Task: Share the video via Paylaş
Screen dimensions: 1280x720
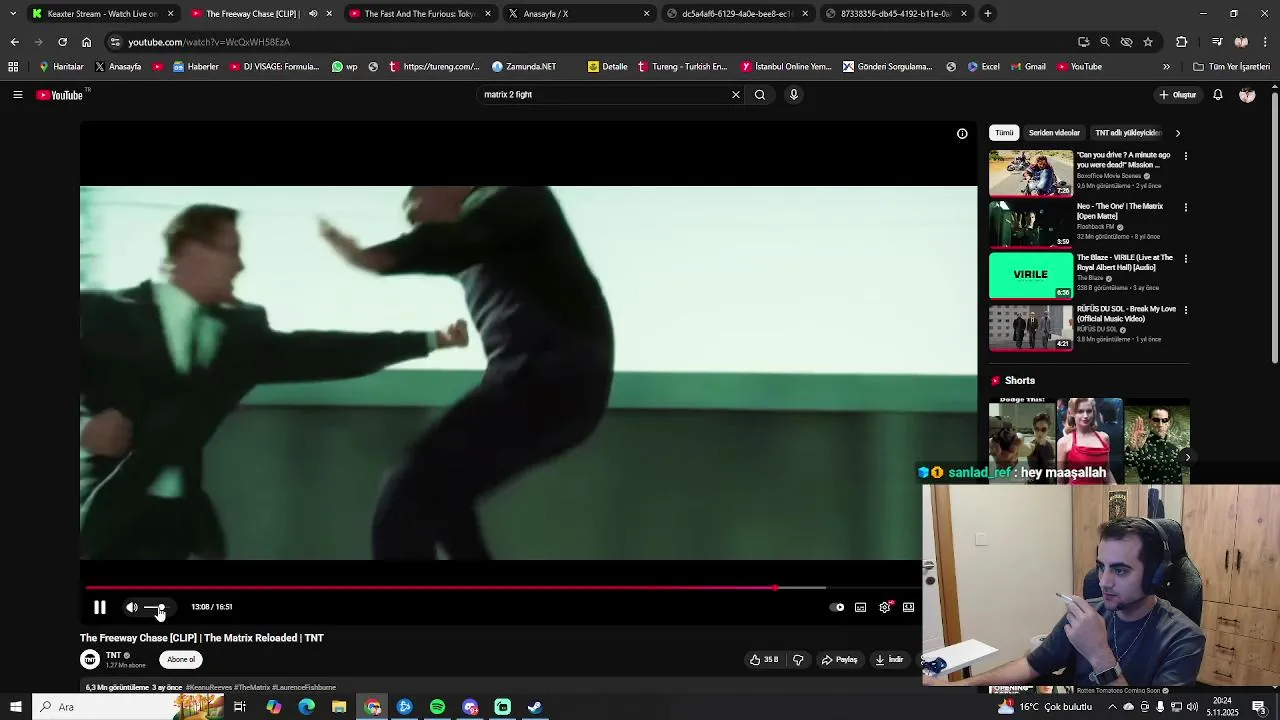Action: coord(840,659)
